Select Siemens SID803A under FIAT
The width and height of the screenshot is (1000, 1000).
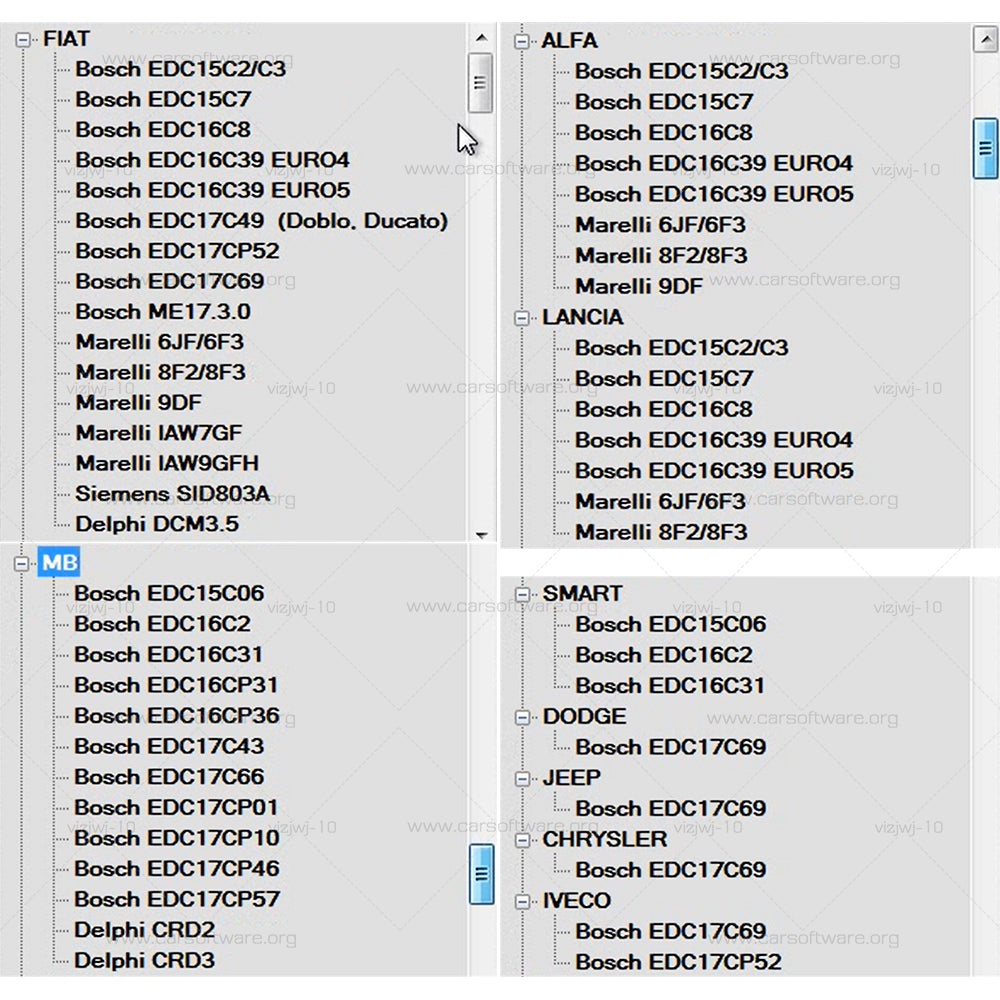pyautogui.click(x=173, y=493)
